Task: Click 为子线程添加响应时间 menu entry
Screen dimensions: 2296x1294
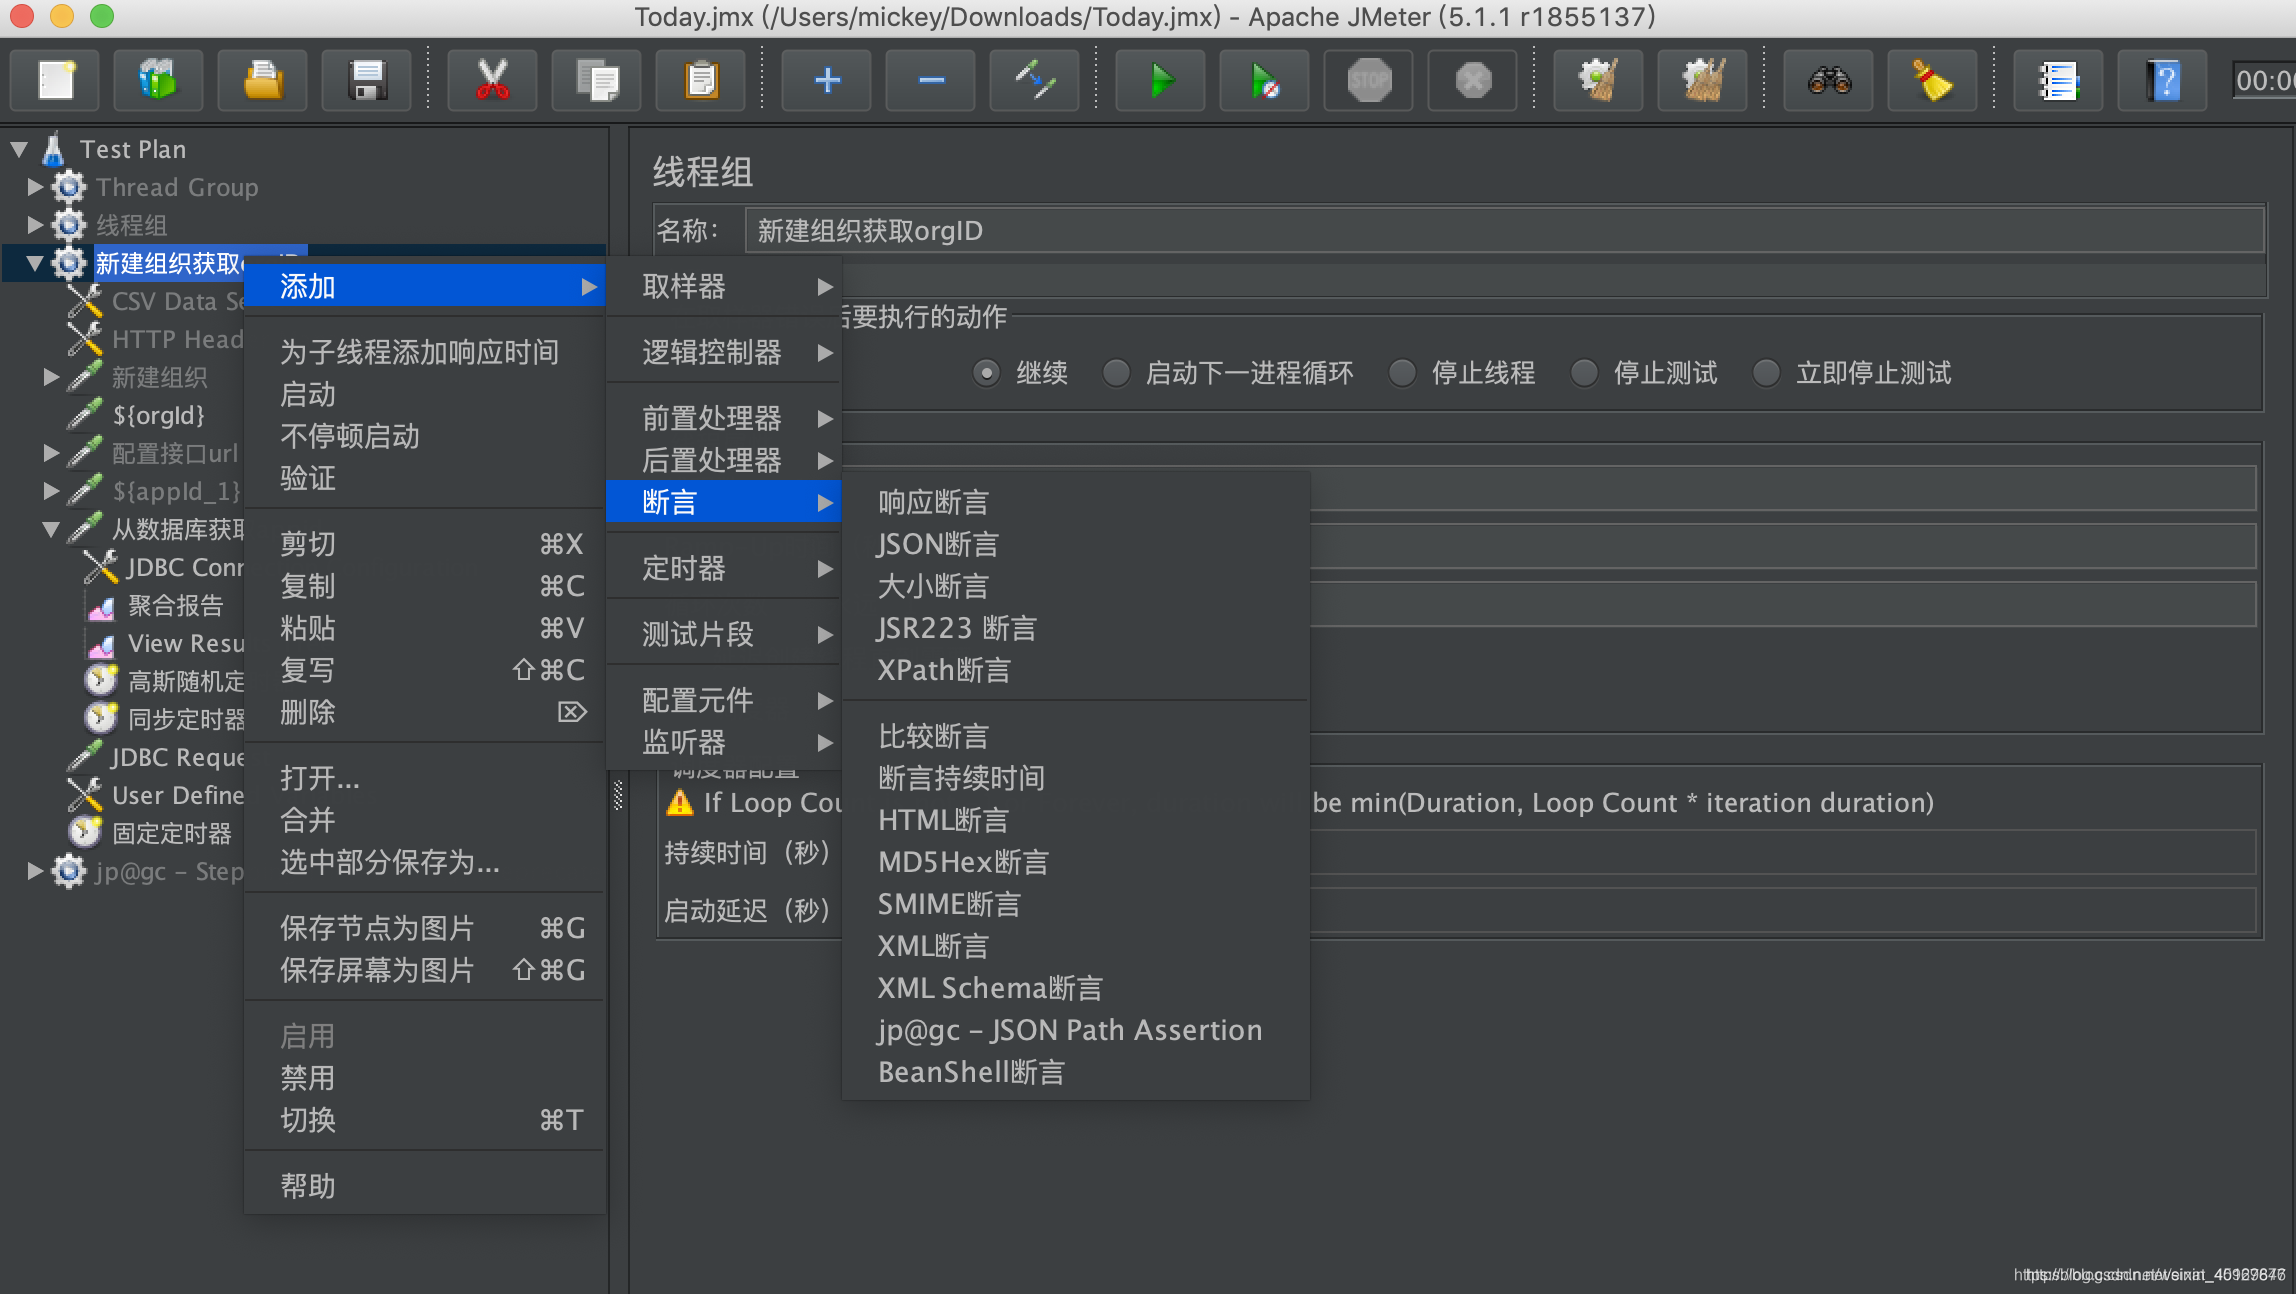Action: click(425, 352)
